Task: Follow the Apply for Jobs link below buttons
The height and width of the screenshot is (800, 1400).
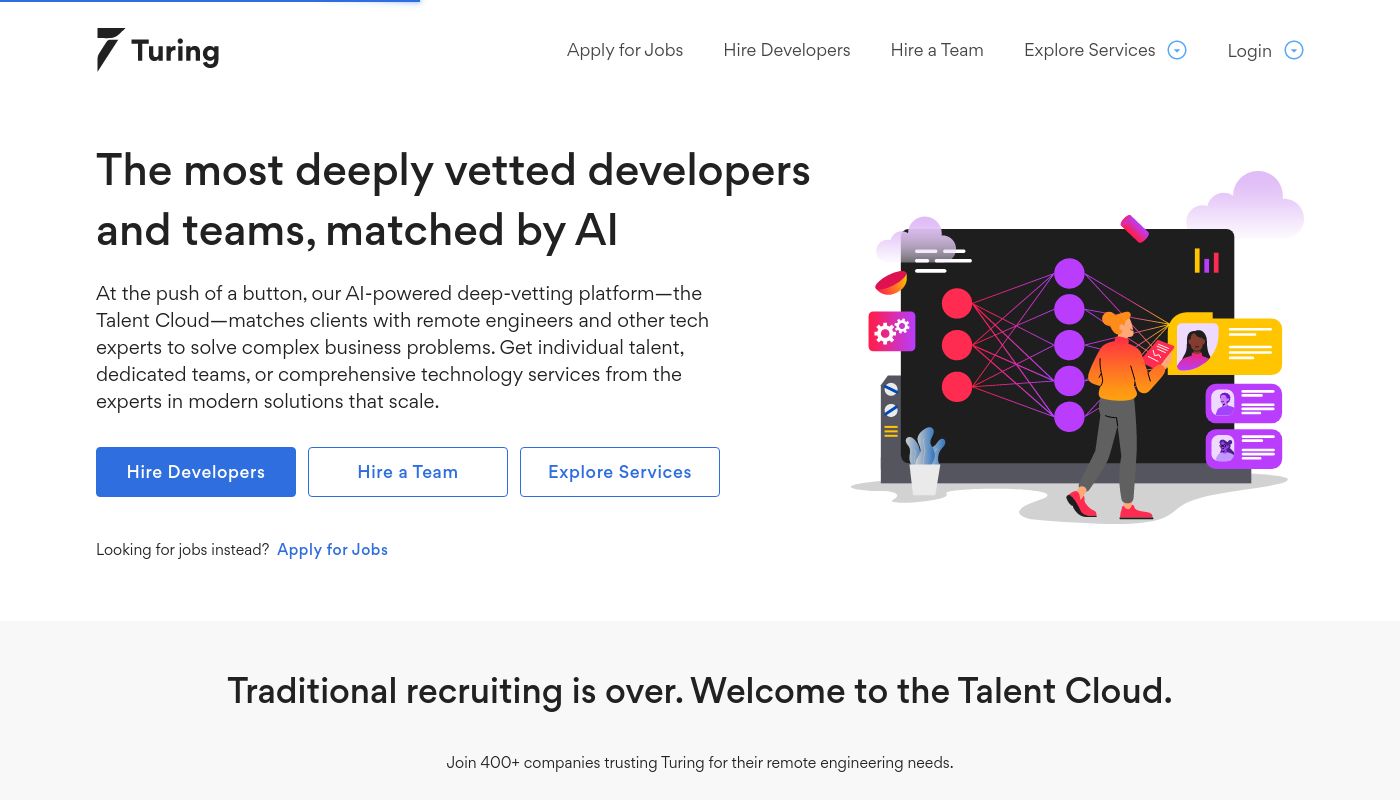Action: (x=332, y=549)
